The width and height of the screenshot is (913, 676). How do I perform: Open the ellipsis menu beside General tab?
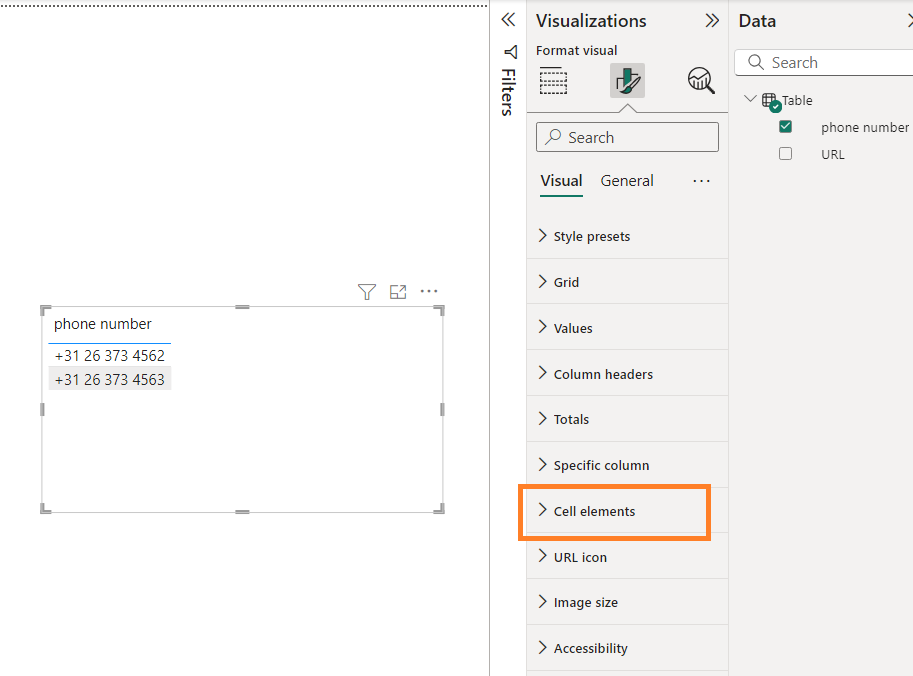[x=701, y=181]
